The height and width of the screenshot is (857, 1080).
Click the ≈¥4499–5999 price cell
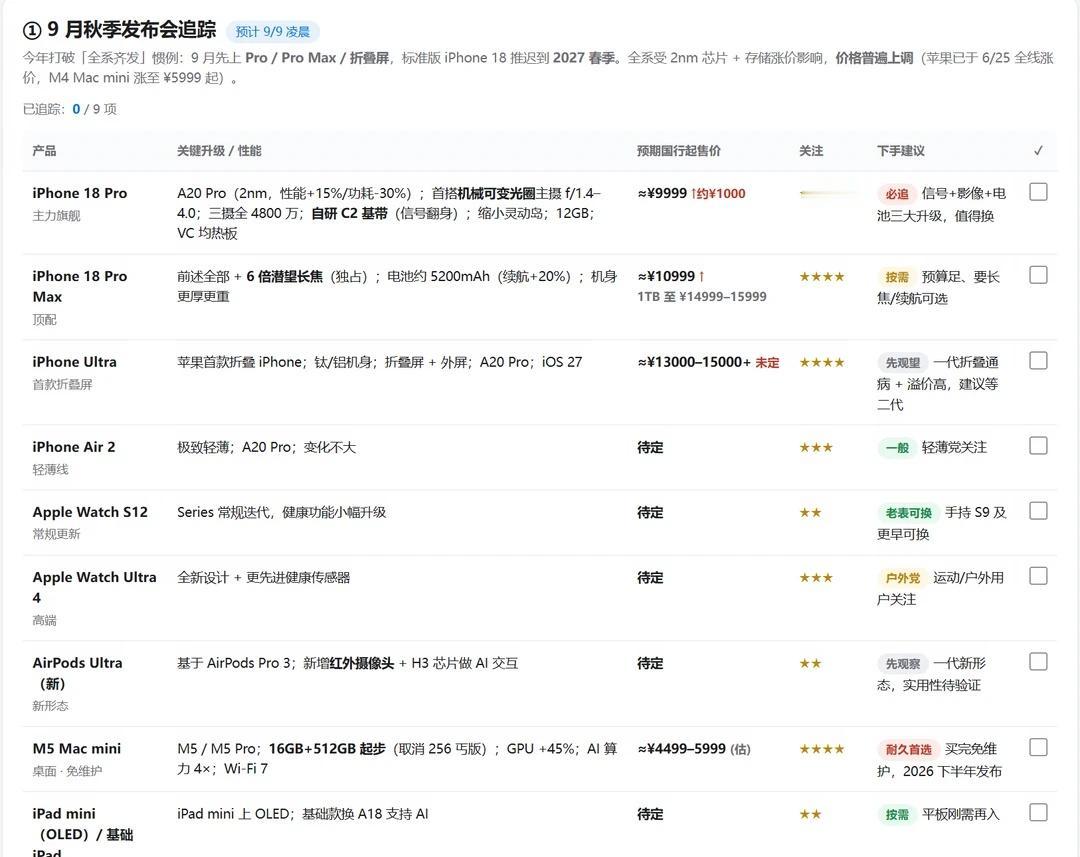681,749
